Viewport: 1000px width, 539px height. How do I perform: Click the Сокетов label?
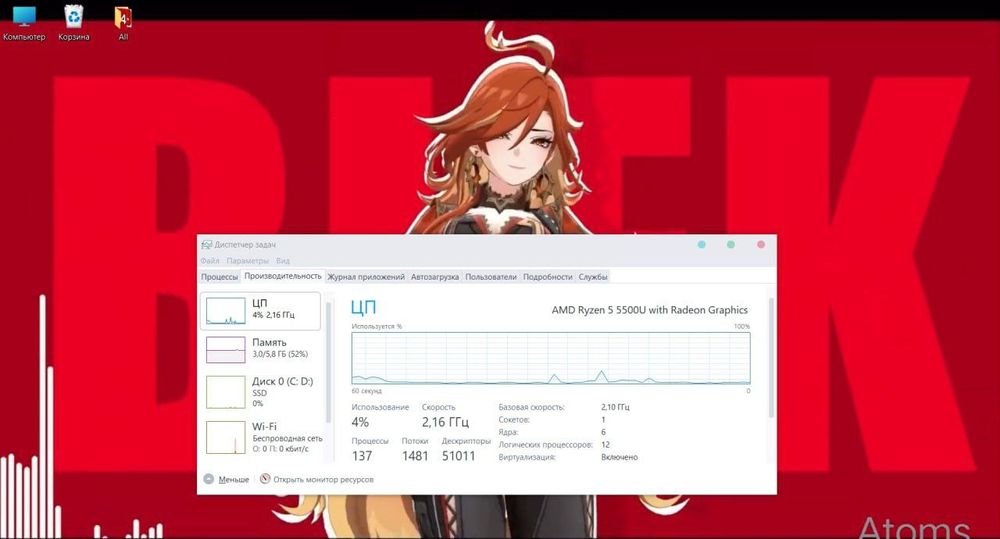514,420
